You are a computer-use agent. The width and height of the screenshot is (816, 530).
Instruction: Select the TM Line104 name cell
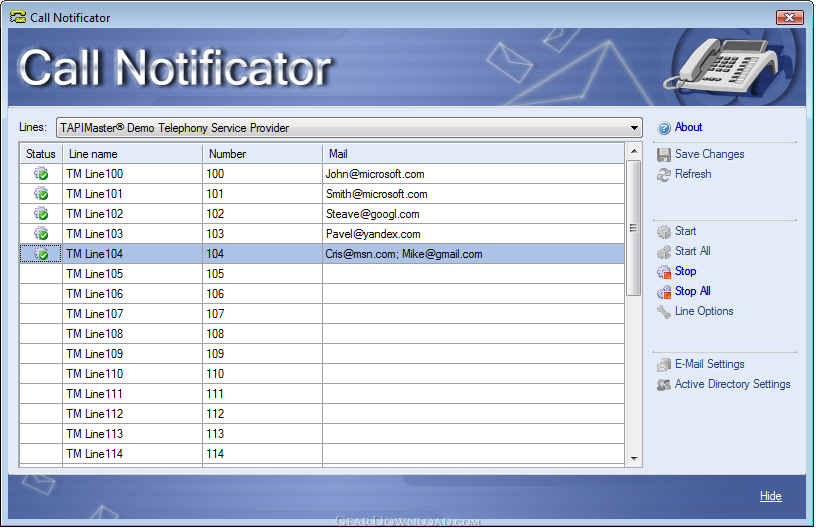(x=132, y=254)
